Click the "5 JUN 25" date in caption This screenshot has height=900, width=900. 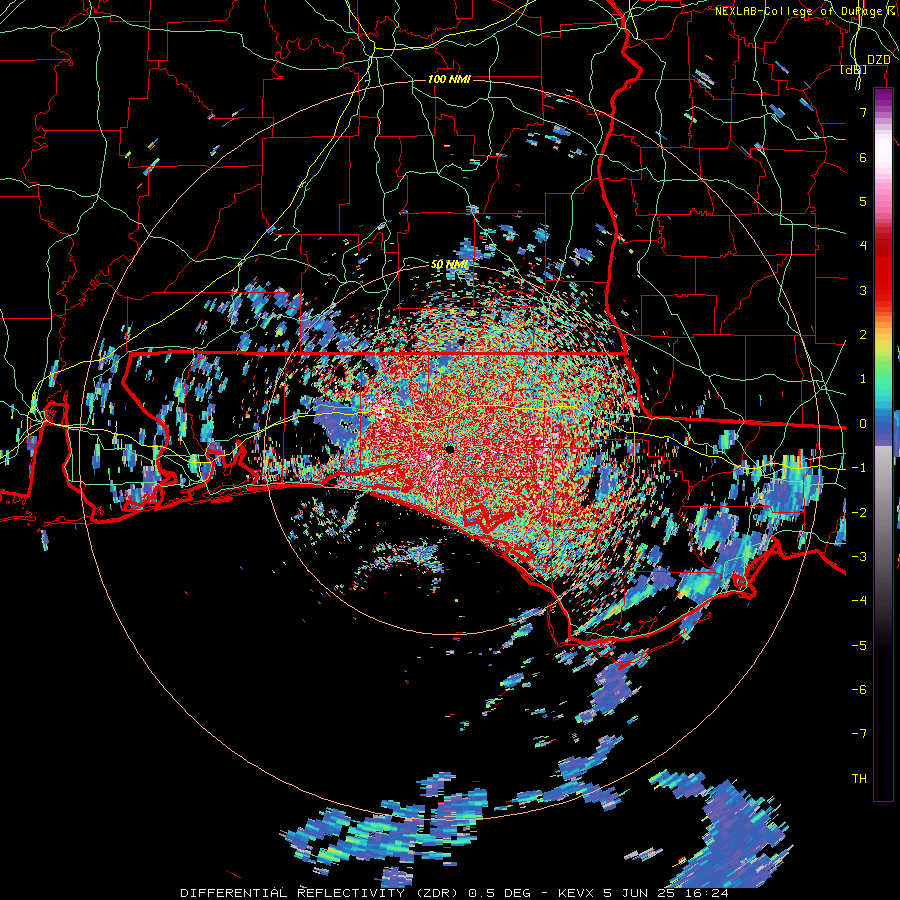click(639, 893)
